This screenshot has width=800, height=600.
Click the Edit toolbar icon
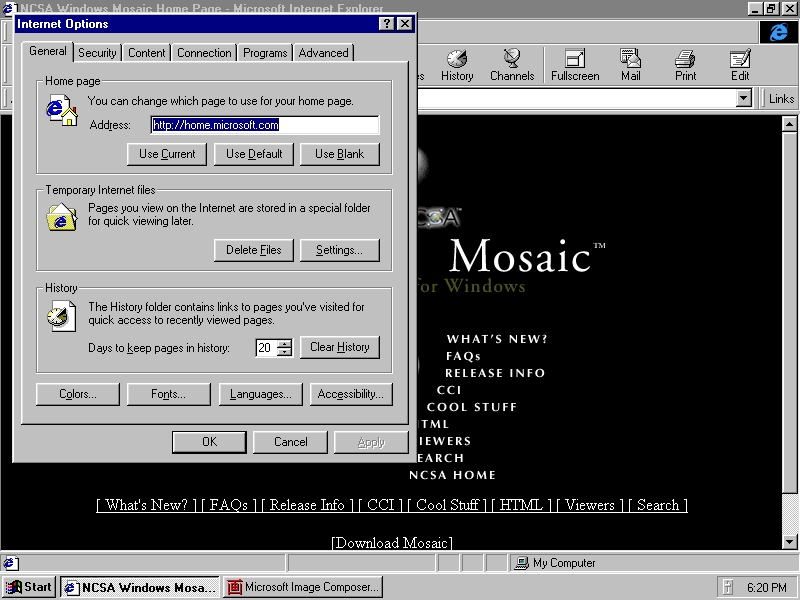(x=740, y=65)
